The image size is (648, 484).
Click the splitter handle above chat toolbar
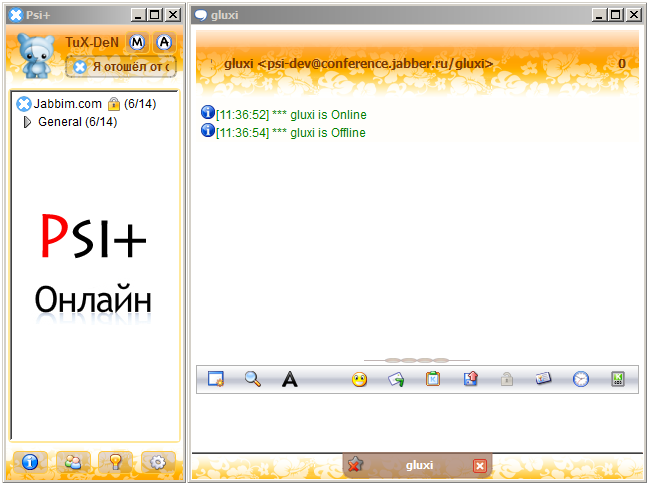(417, 359)
